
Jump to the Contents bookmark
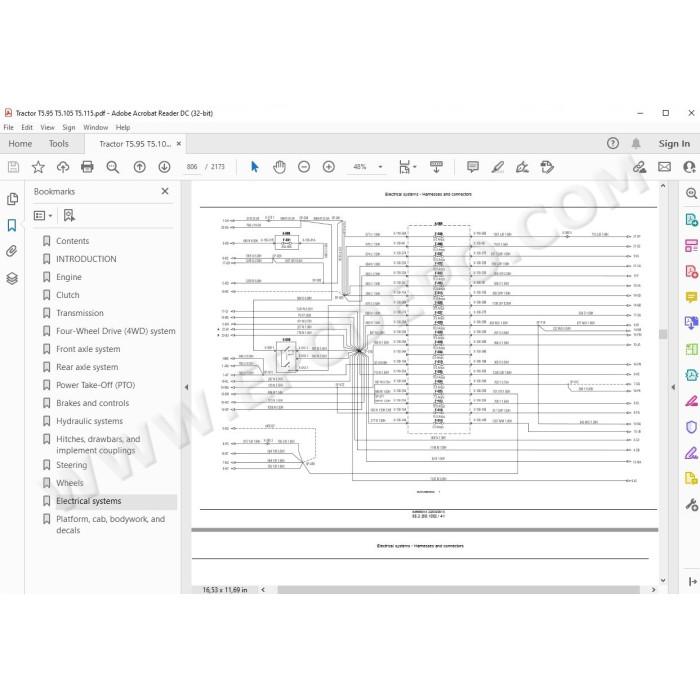point(72,241)
